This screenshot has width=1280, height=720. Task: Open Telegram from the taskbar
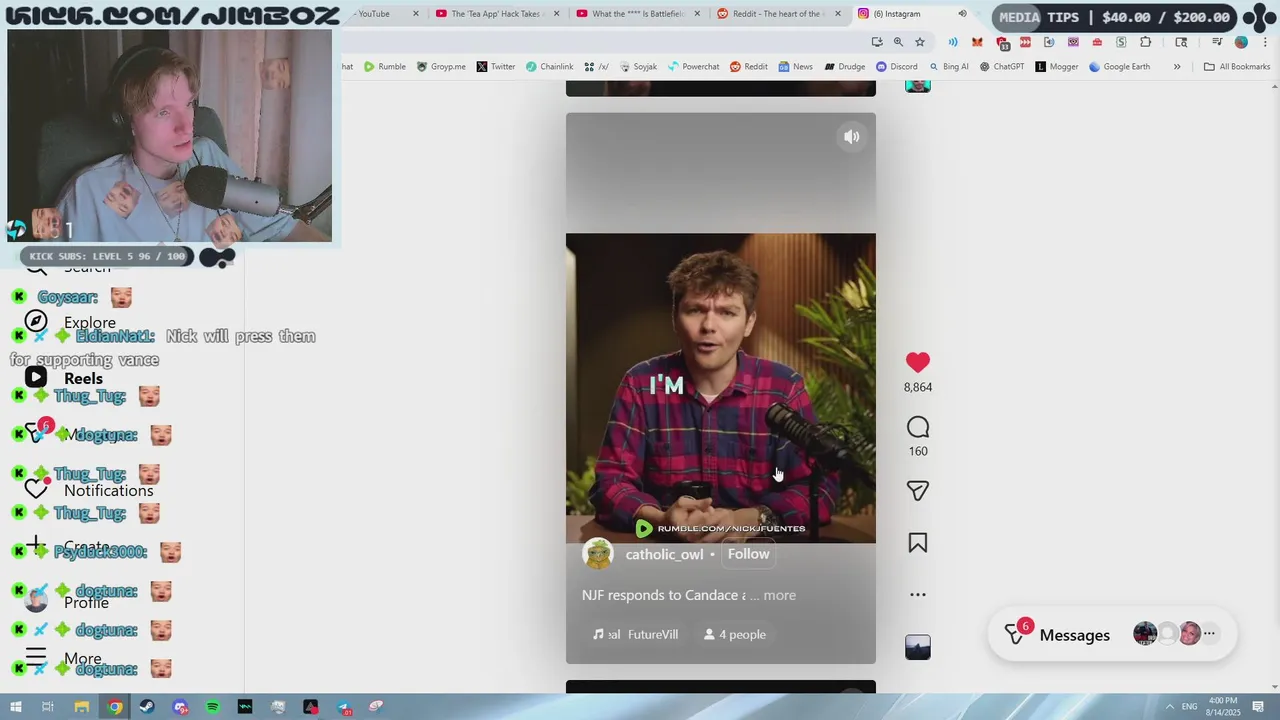coord(343,707)
